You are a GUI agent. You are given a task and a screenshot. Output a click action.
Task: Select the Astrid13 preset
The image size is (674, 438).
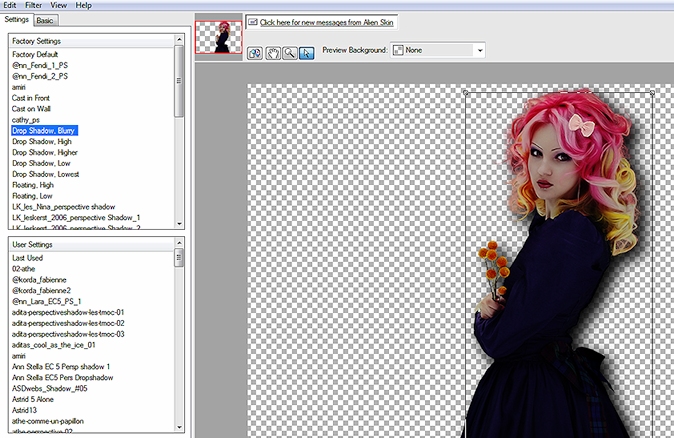coord(24,410)
